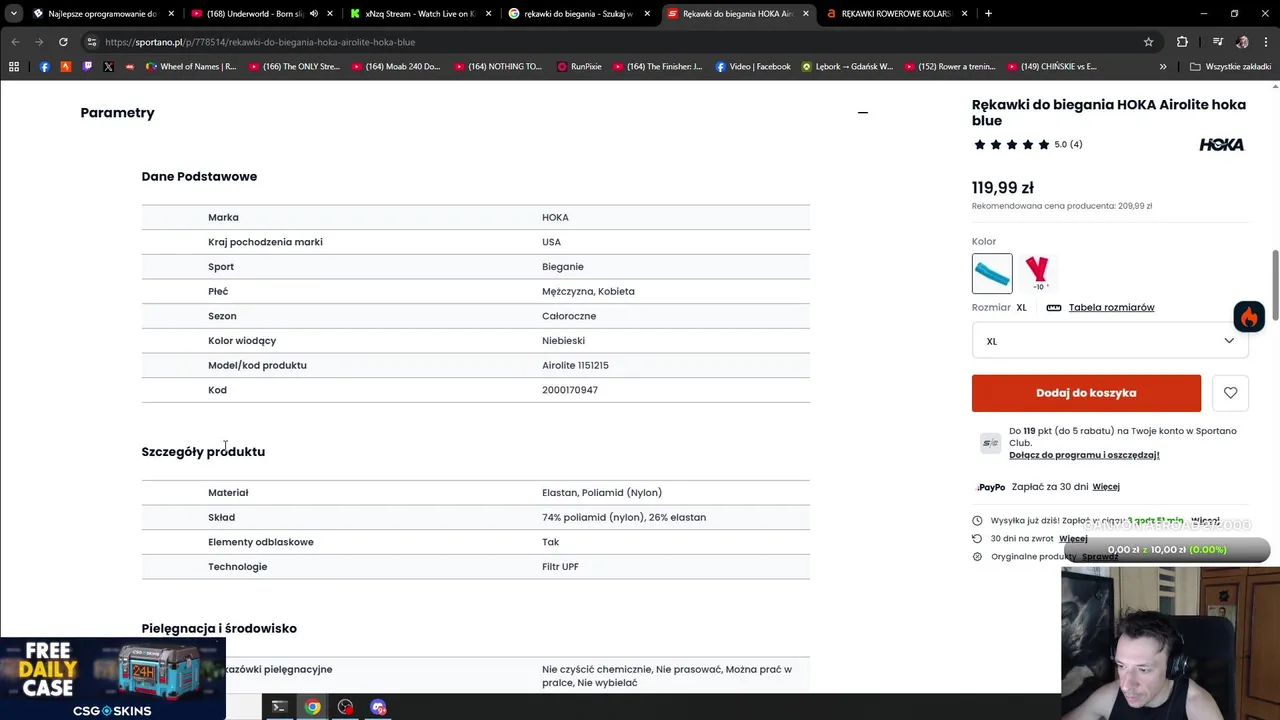Add product to wishlist with heart icon
The image size is (1280, 720).
tap(1230, 393)
